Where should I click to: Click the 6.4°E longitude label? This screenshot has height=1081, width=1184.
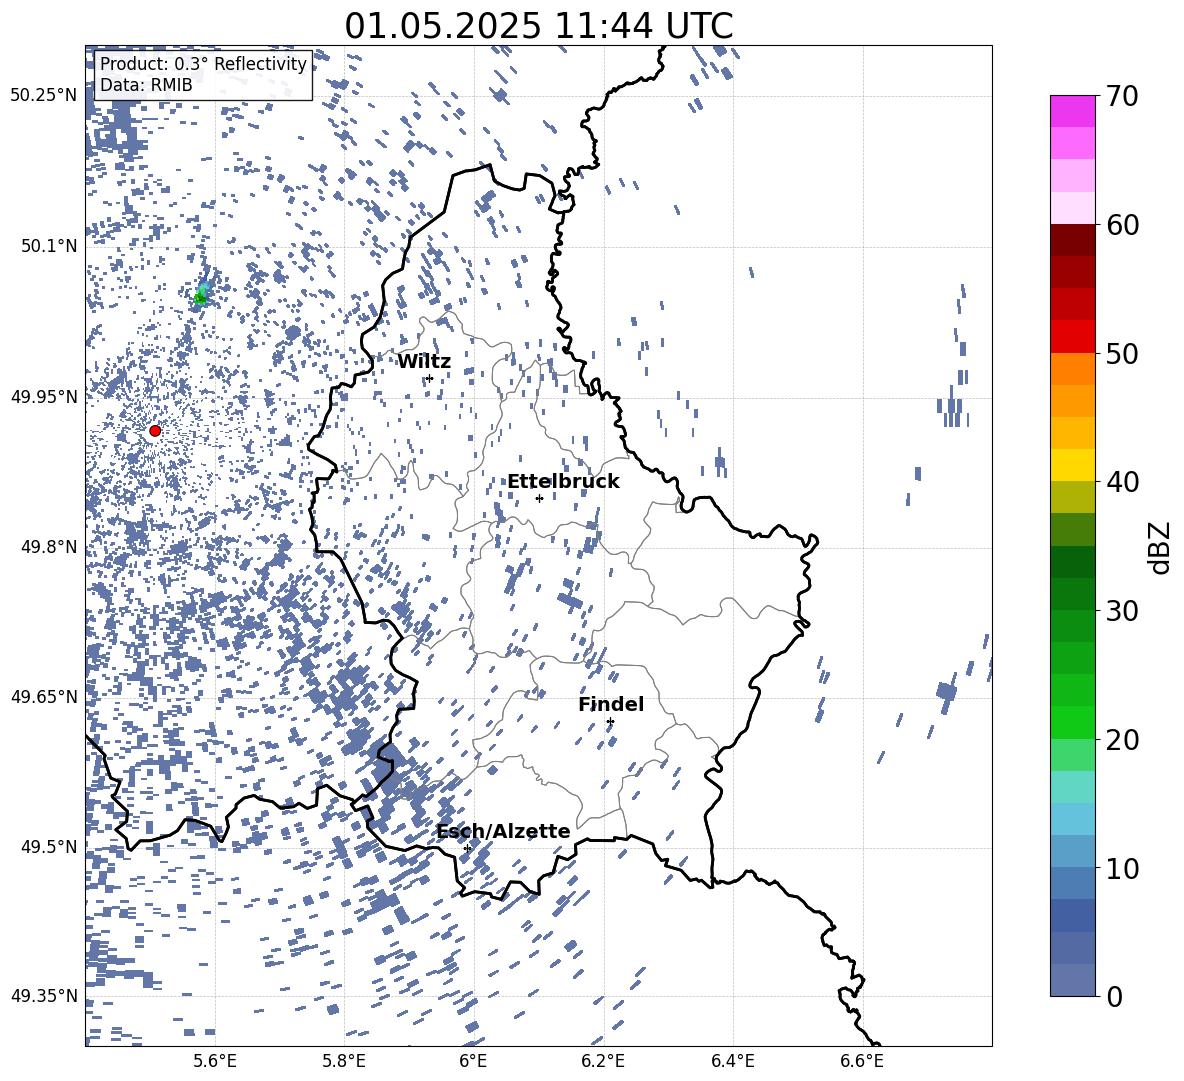click(x=732, y=1061)
